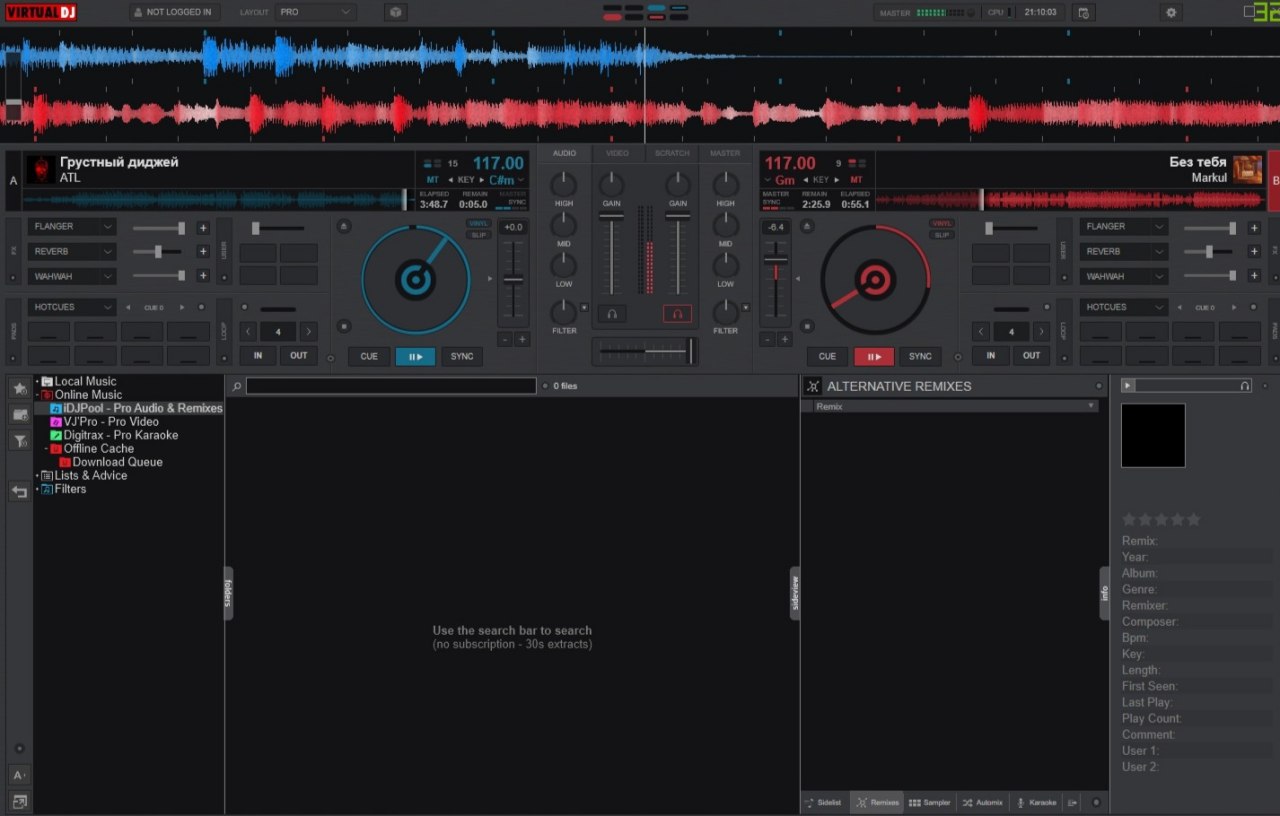
Task: Click the Alternative Remixes panel icon
Action: point(813,386)
